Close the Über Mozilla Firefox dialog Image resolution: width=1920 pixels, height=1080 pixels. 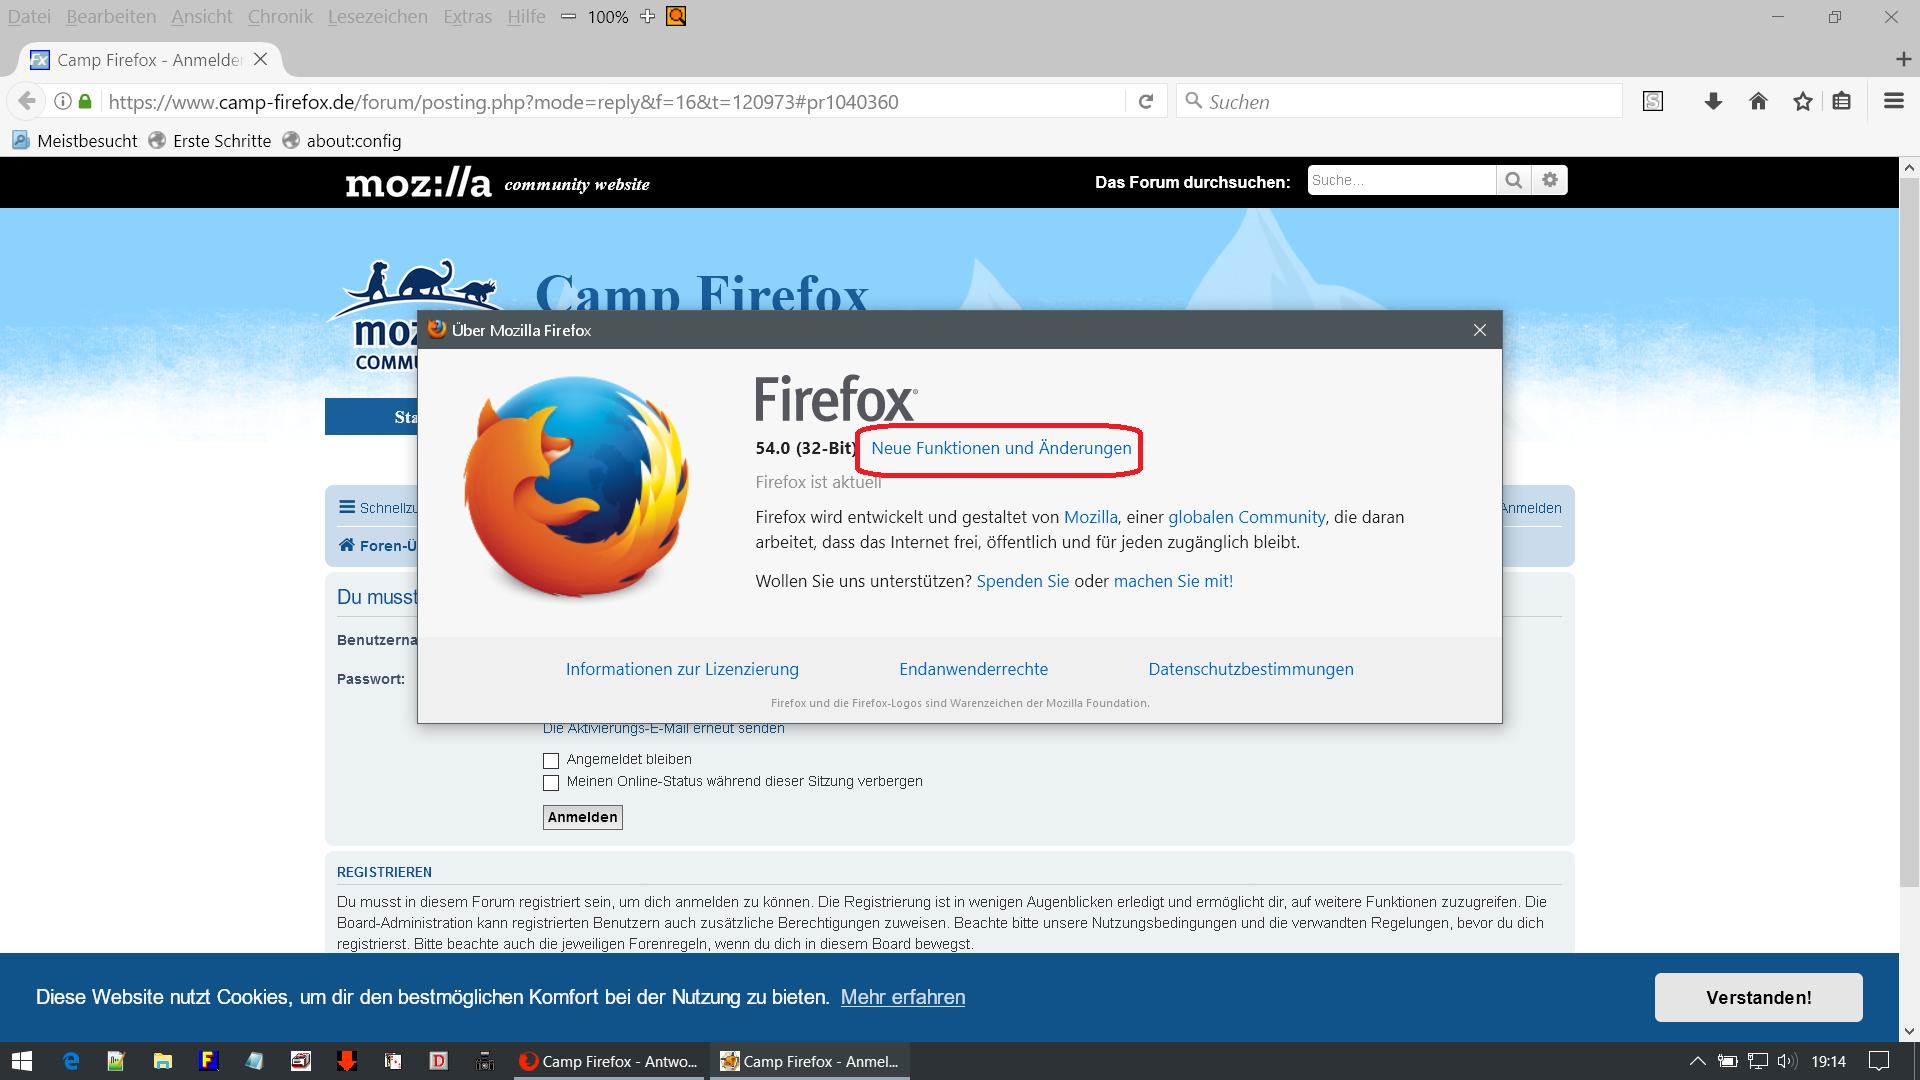(x=1479, y=330)
